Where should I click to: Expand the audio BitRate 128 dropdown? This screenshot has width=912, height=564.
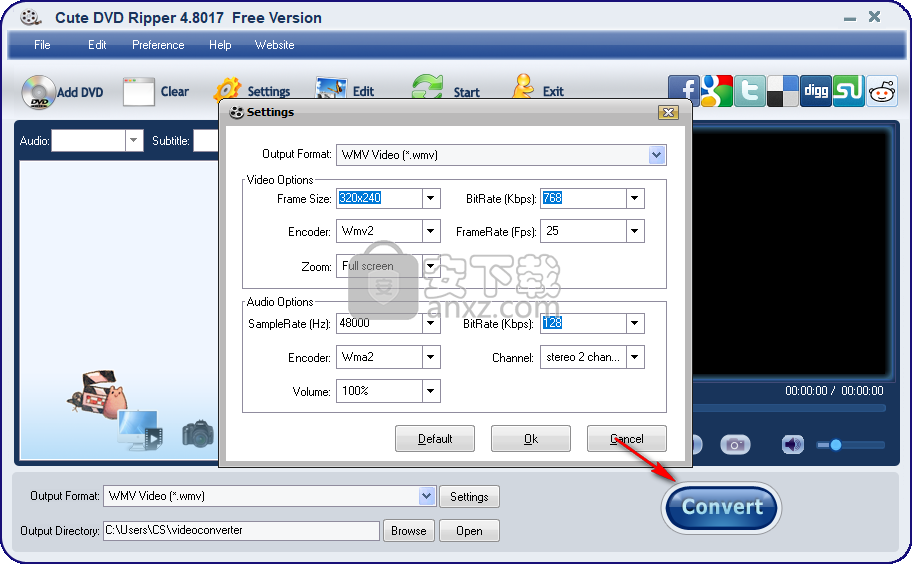tap(635, 323)
